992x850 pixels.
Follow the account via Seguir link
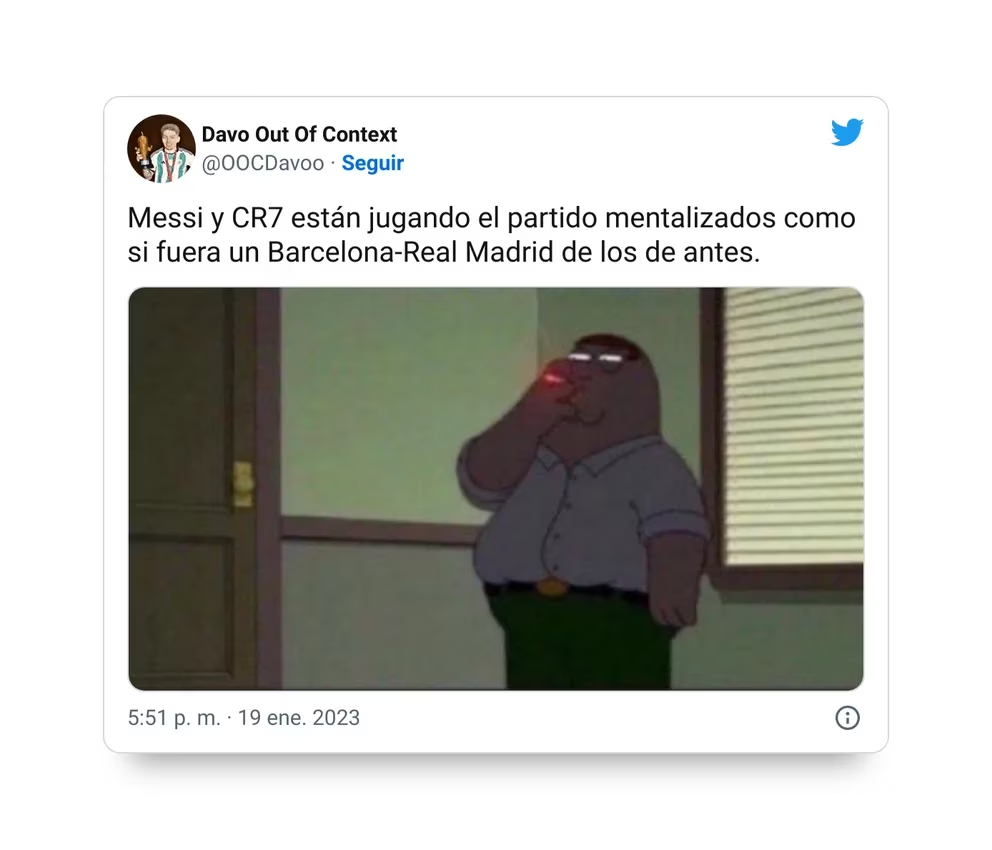[x=373, y=163]
